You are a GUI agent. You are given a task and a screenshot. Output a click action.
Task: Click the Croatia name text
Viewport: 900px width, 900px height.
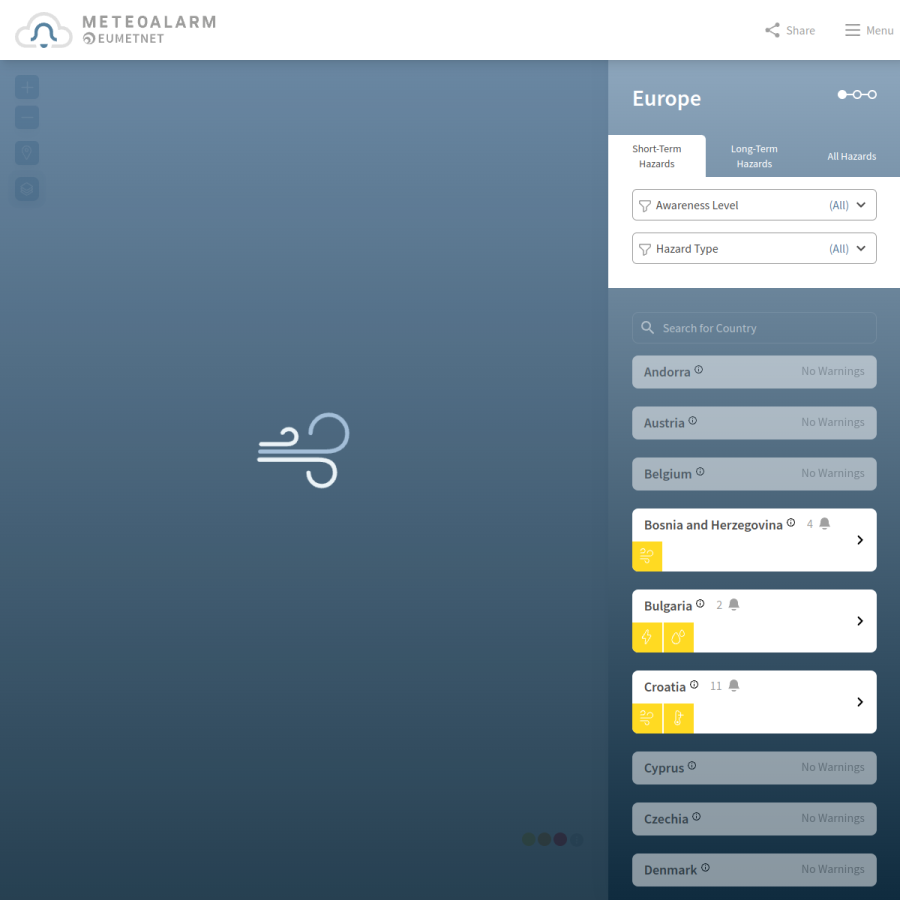click(x=665, y=687)
